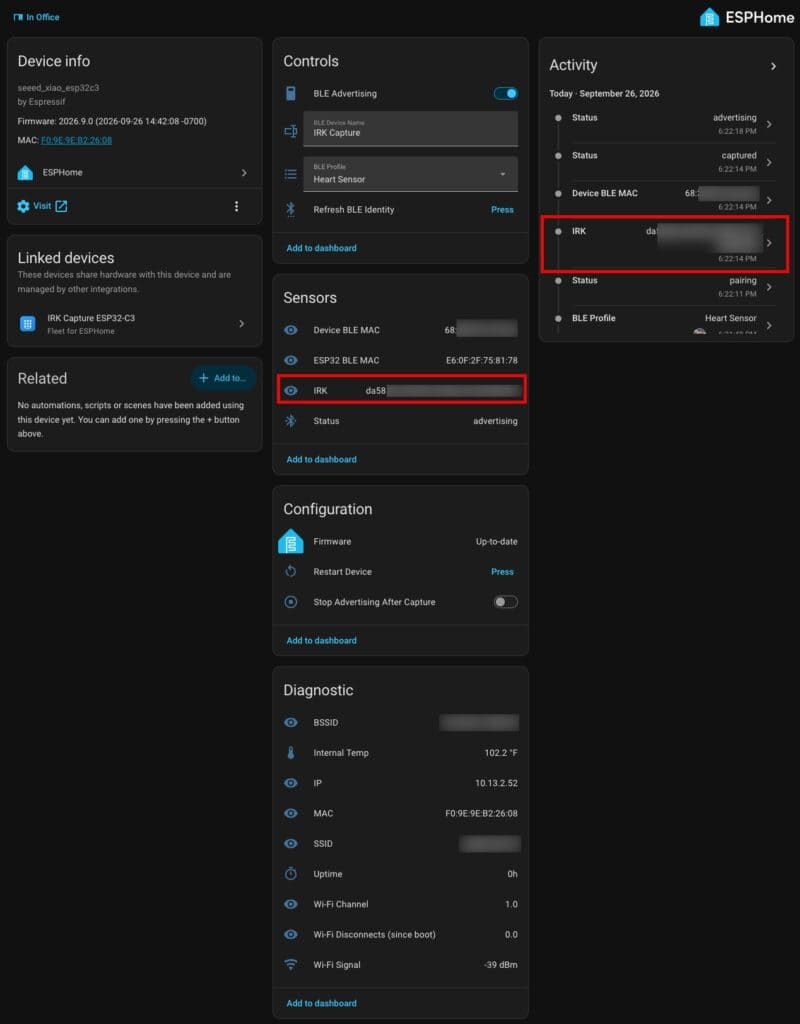Click the Stop Advertising After Capture icon
The image size is (800, 1024).
coord(291,602)
